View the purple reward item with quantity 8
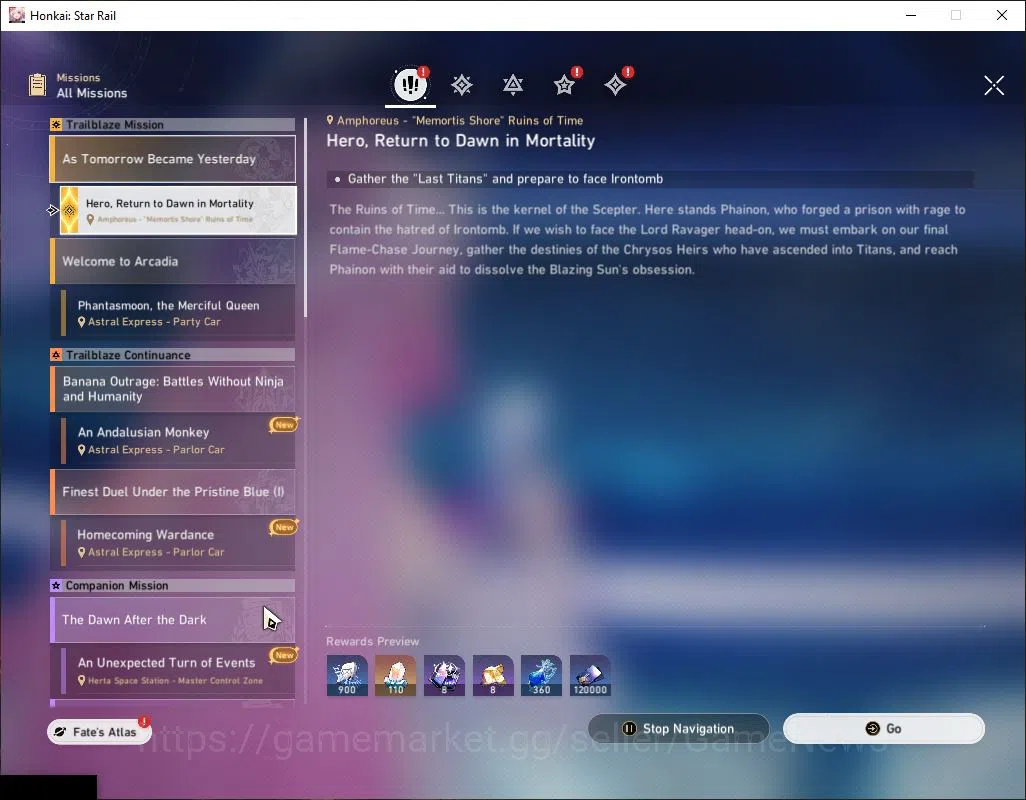 pyautogui.click(x=444, y=675)
